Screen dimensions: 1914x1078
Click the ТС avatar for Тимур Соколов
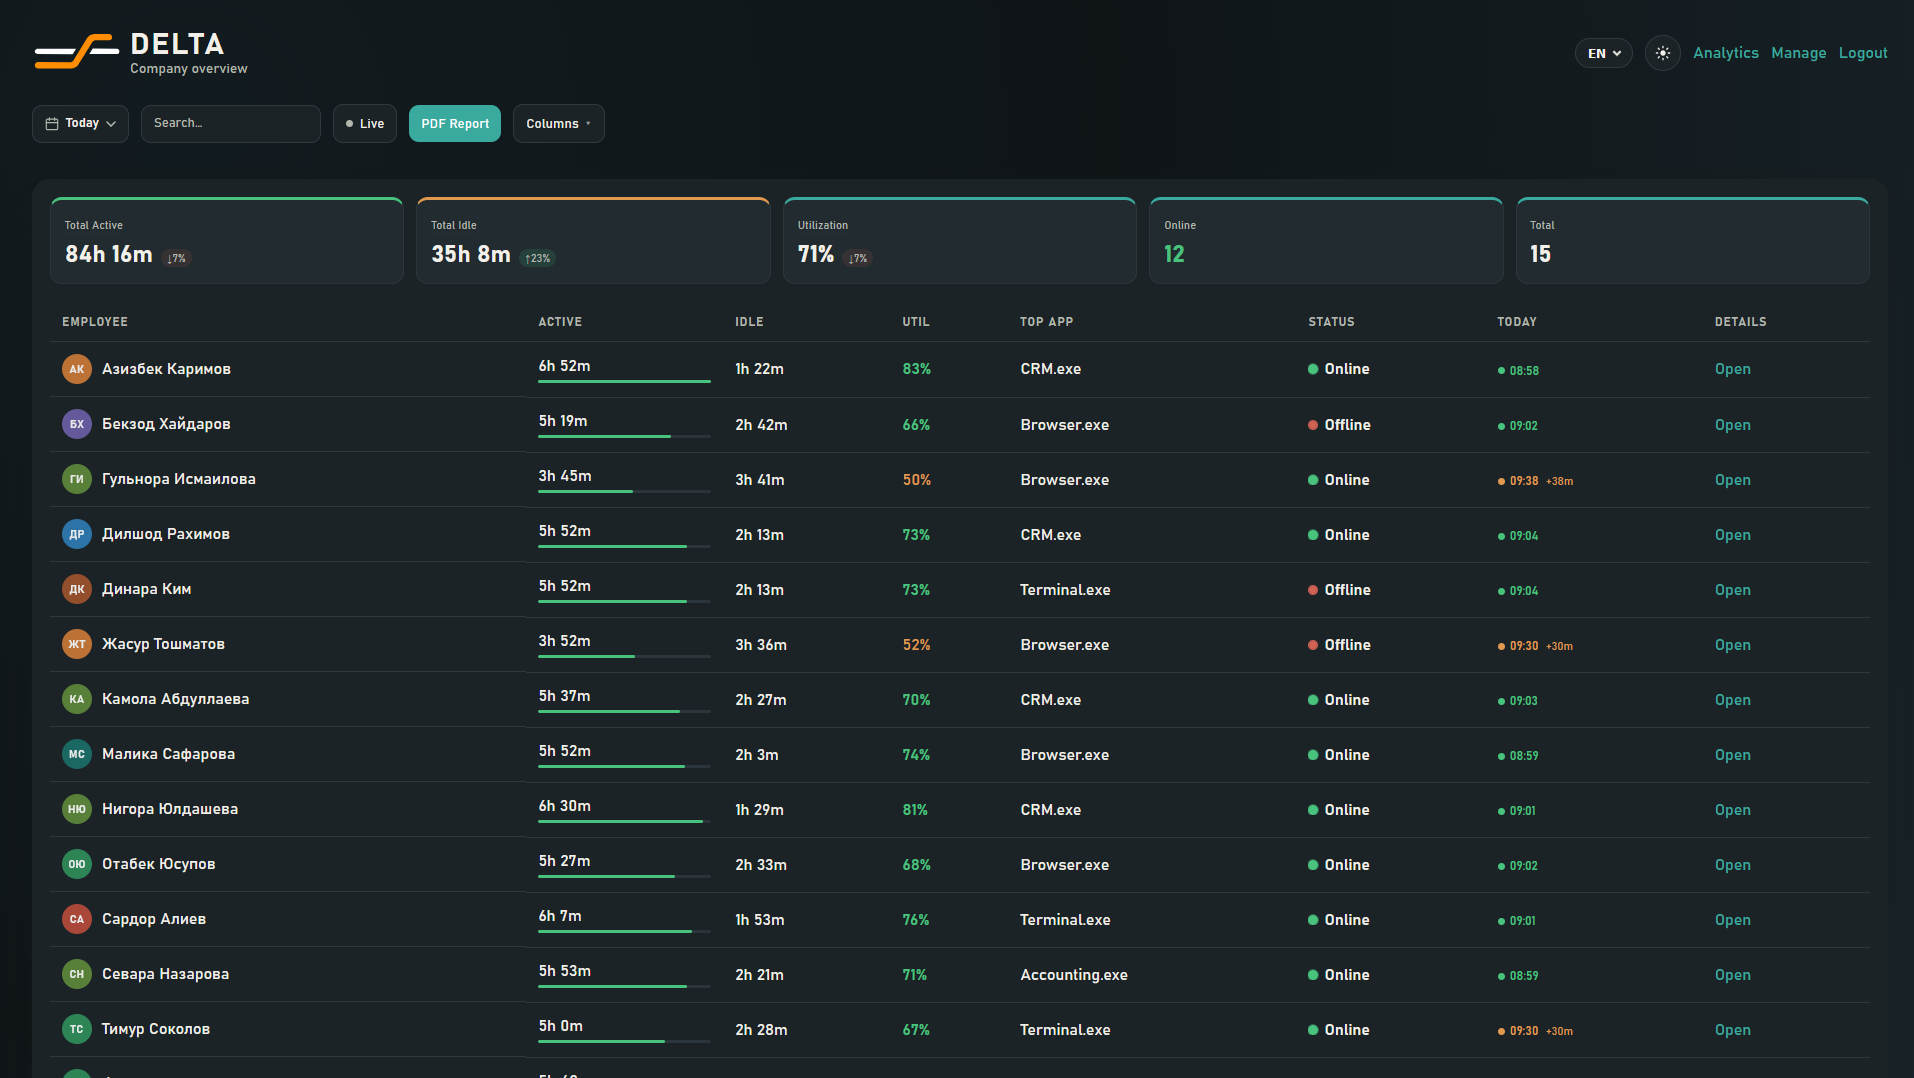[77, 1029]
